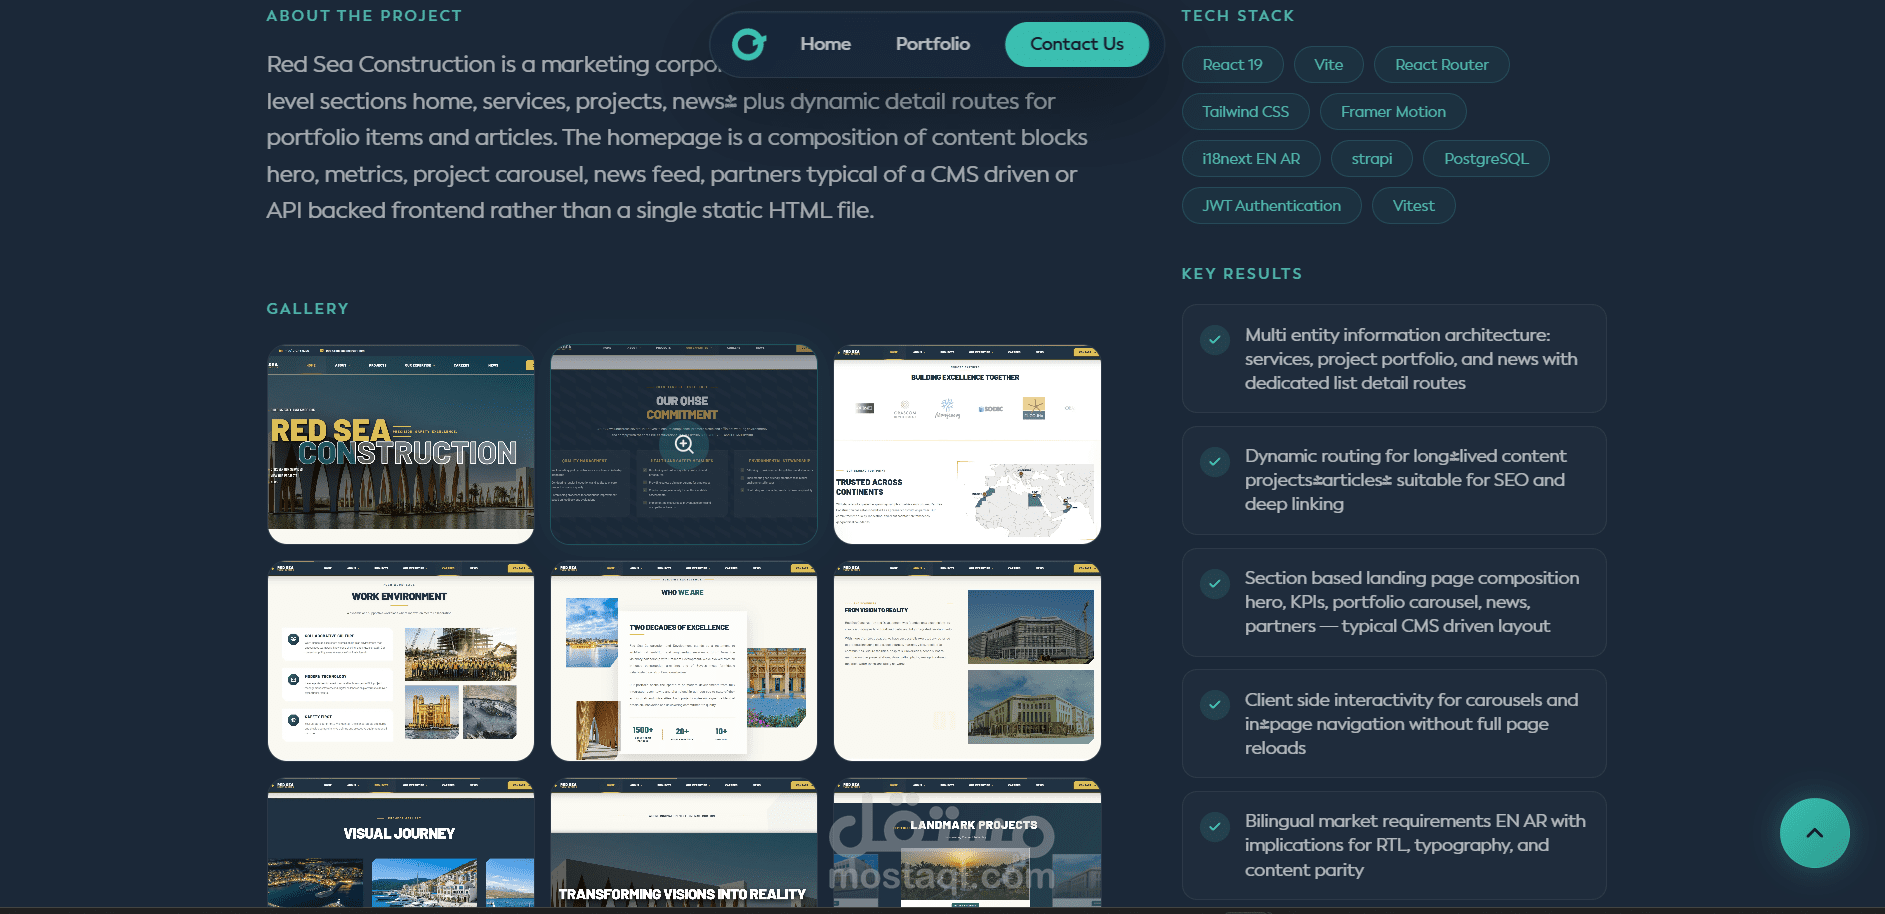This screenshot has height=914, width=1885.
Task: Open the Landmark Projects gallery thumbnail
Action: click(x=967, y=843)
